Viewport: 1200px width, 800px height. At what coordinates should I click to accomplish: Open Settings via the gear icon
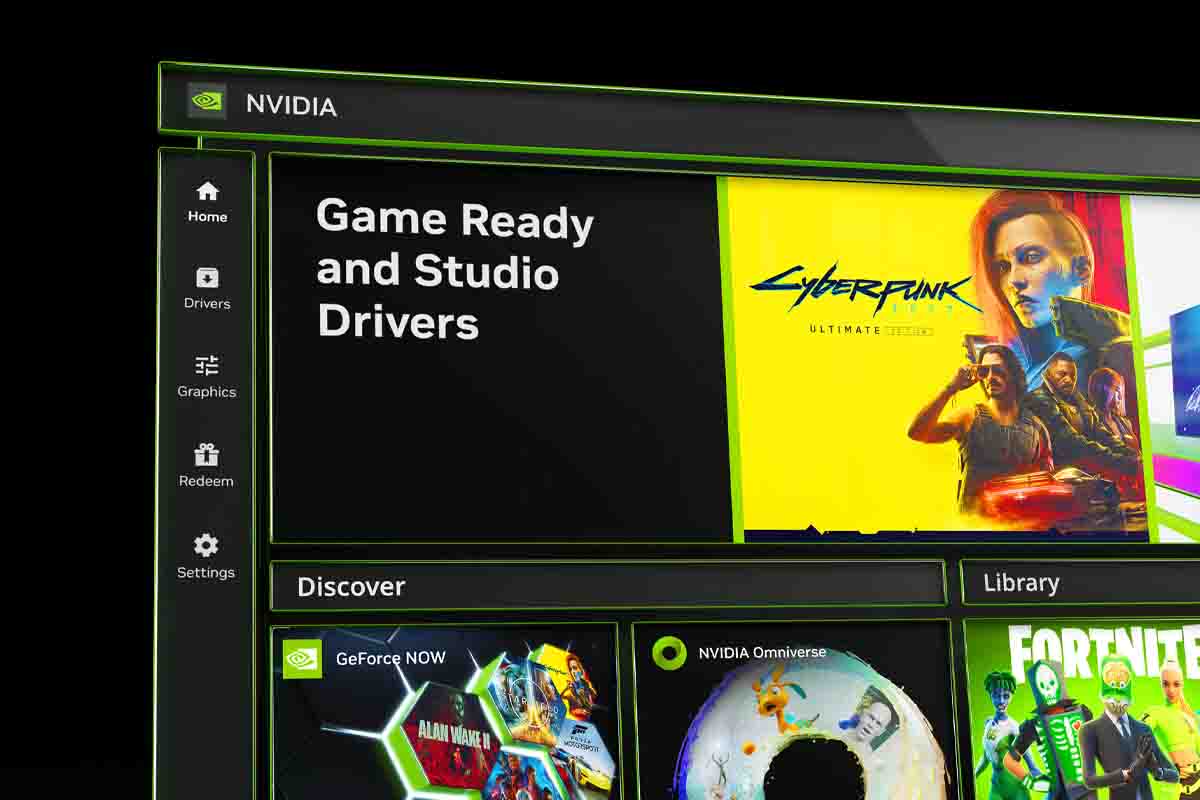pos(206,545)
